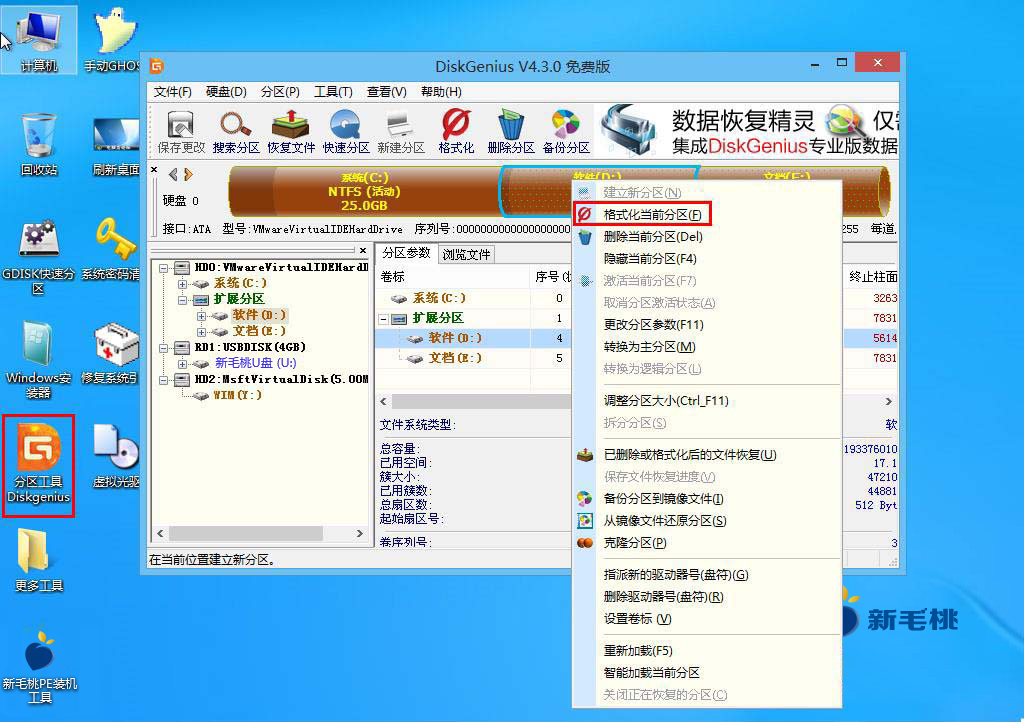The height and width of the screenshot is (722, 1024).
Task: Click the Backup Partition (备份分区) toolbar icon
Action: coord(566,133)
